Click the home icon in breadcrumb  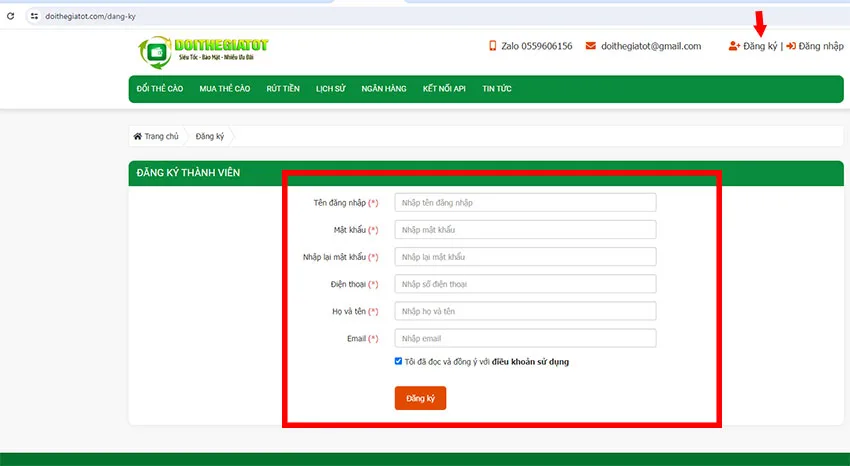coord(138,136)
